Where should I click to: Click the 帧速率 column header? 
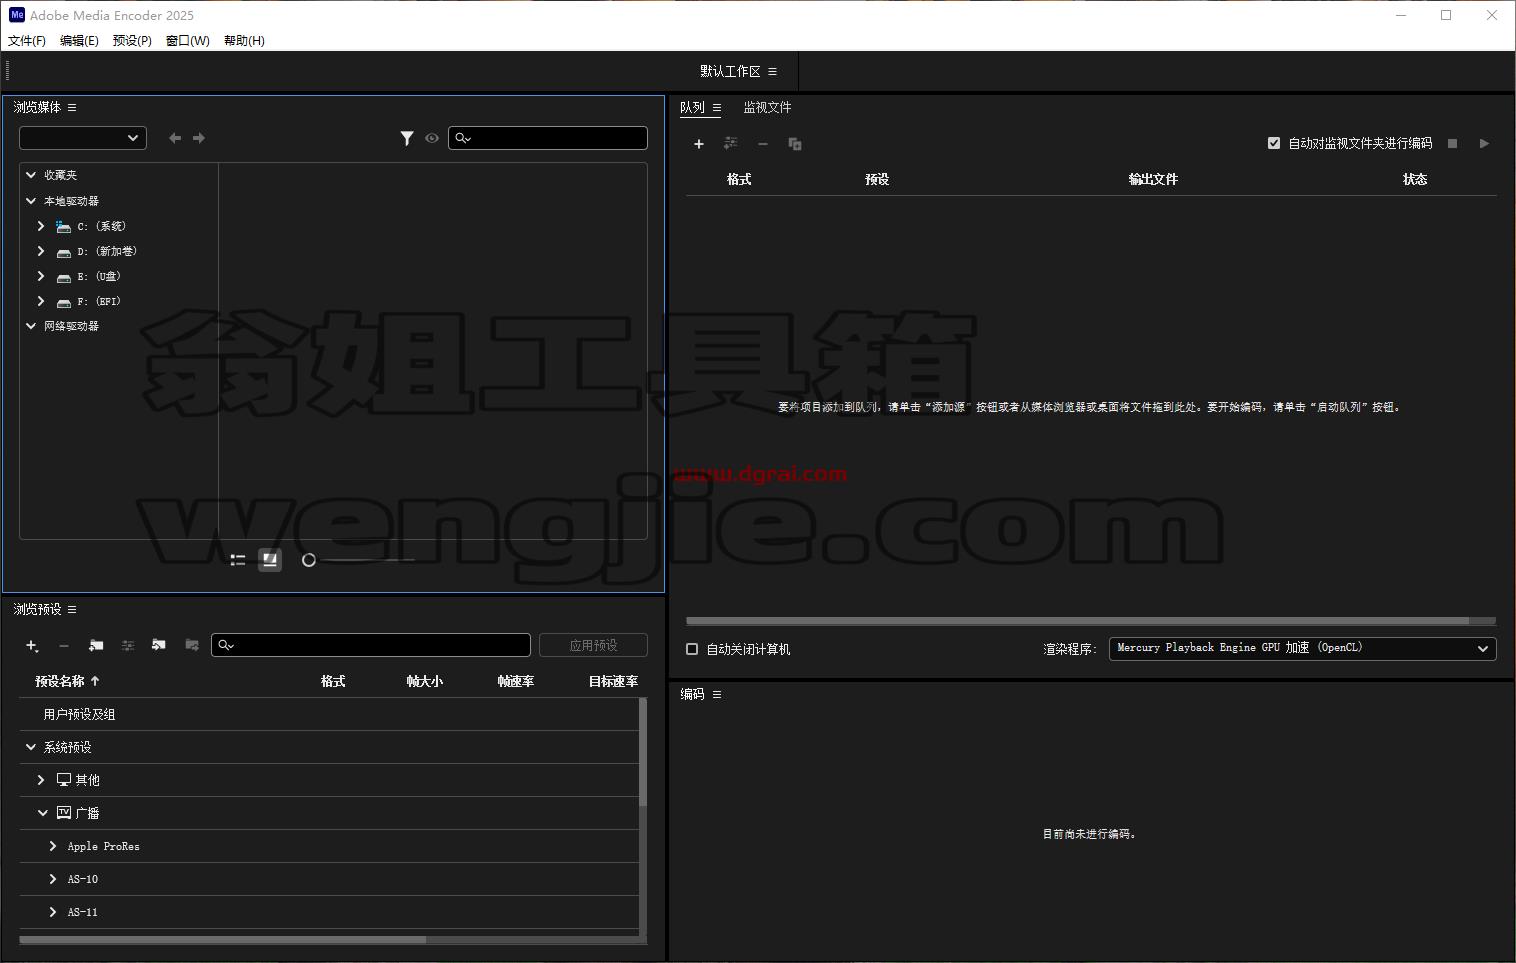coord(516,681)
